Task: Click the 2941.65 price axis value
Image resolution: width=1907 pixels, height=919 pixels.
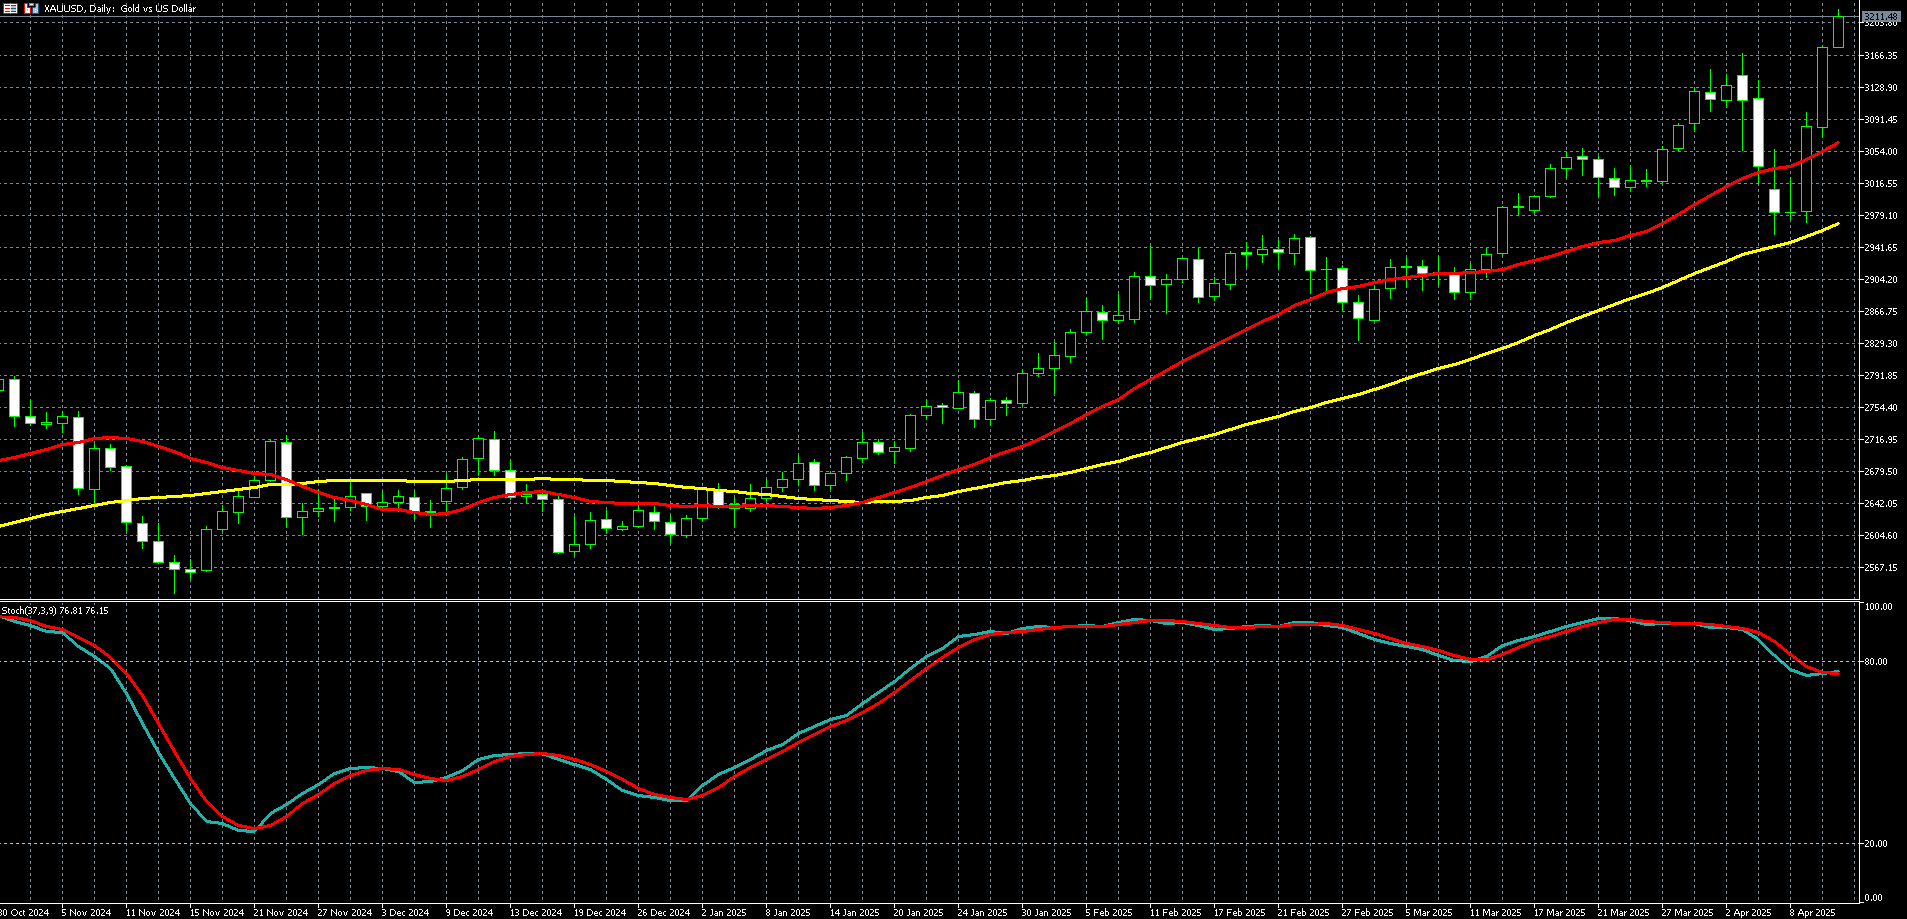Action: [1881, 248]
